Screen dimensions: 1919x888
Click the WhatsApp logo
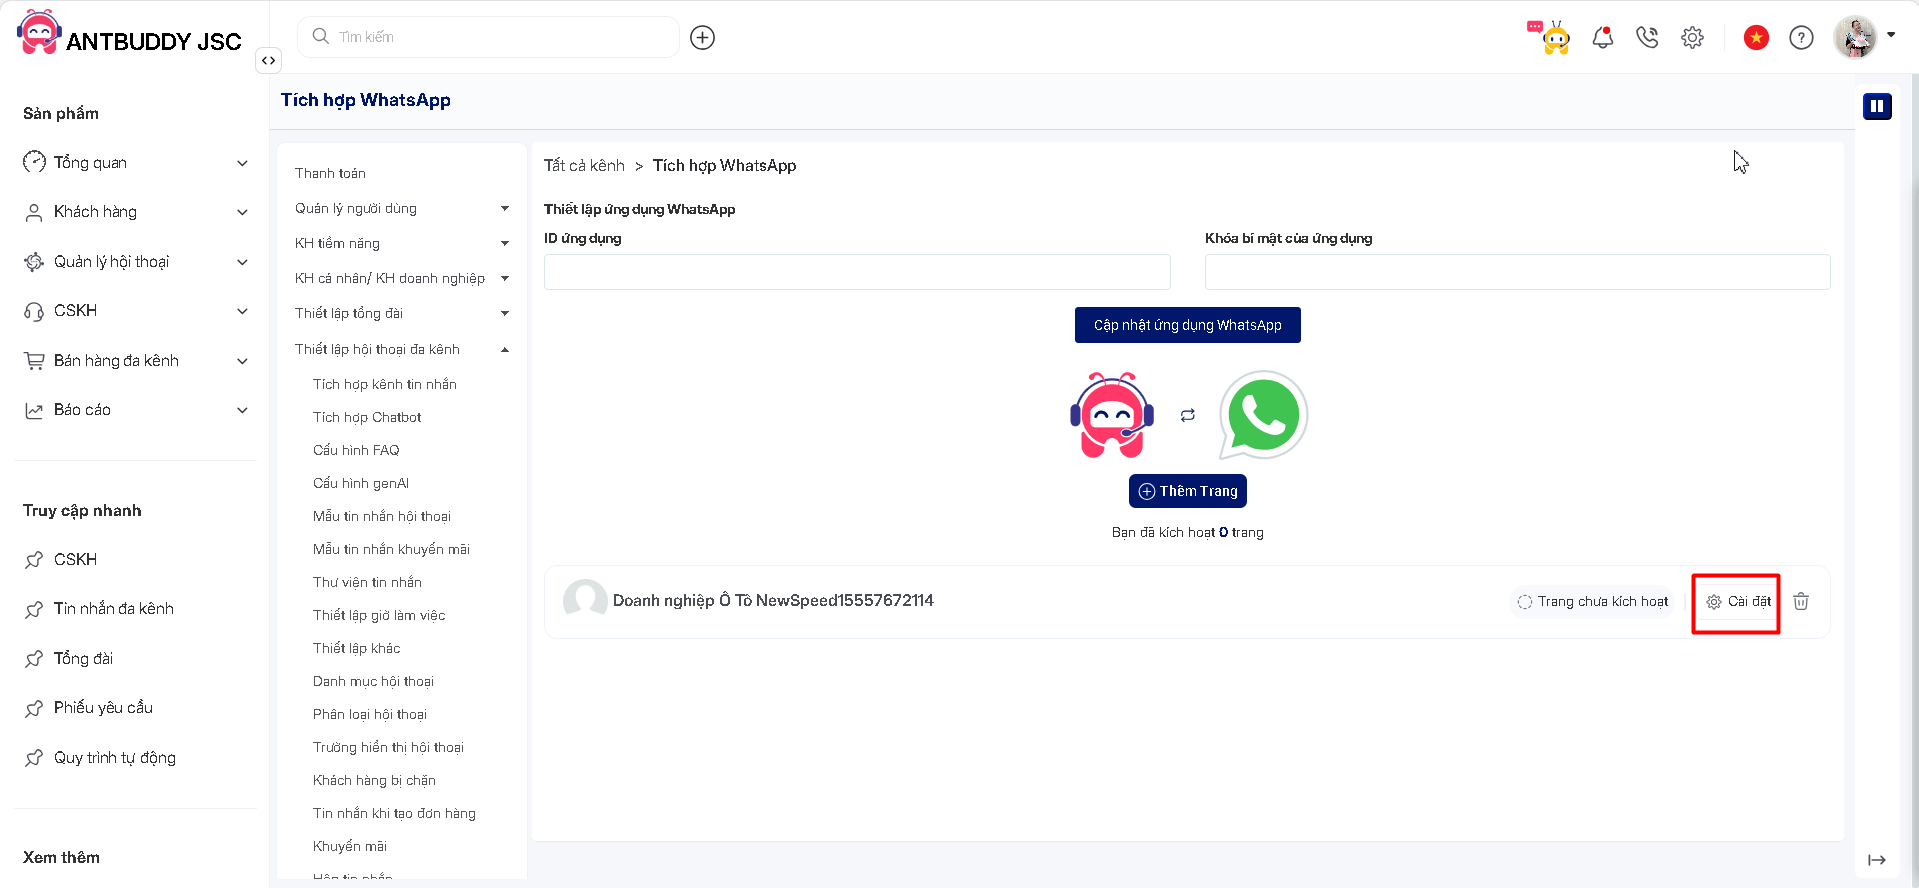click(x=1264, y=415)
